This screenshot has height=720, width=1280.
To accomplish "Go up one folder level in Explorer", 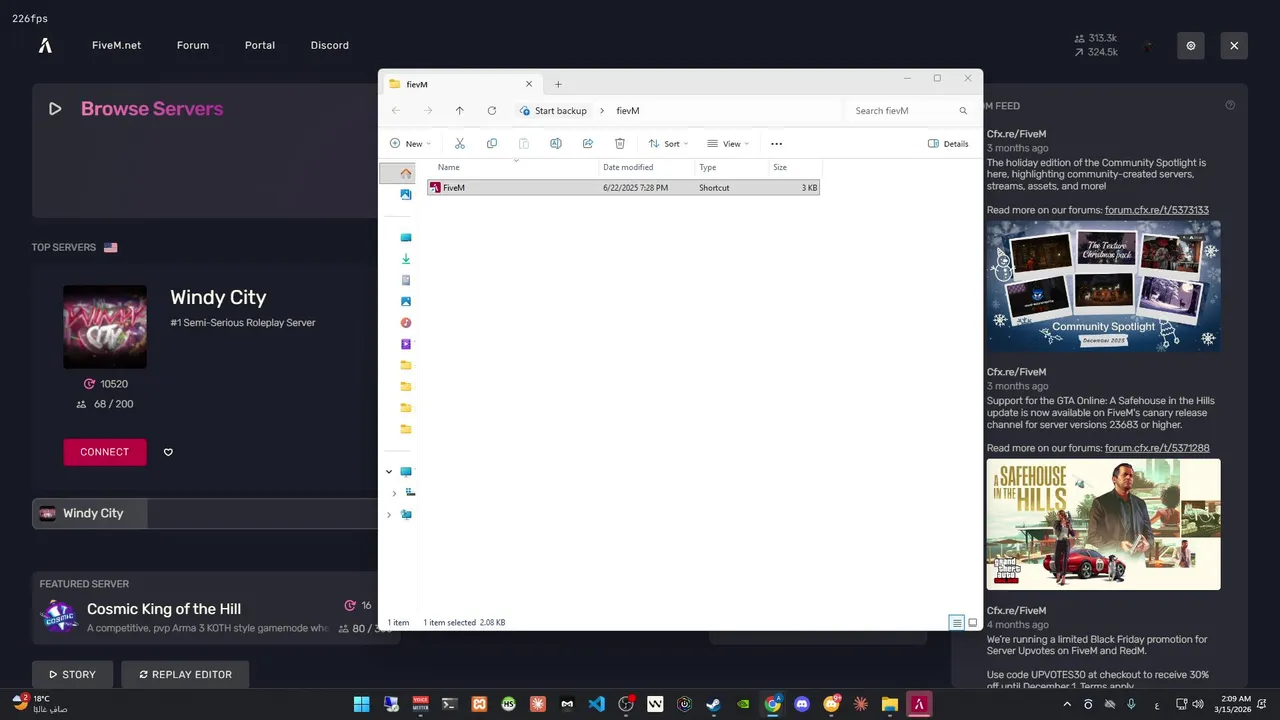I will (459, 111).
